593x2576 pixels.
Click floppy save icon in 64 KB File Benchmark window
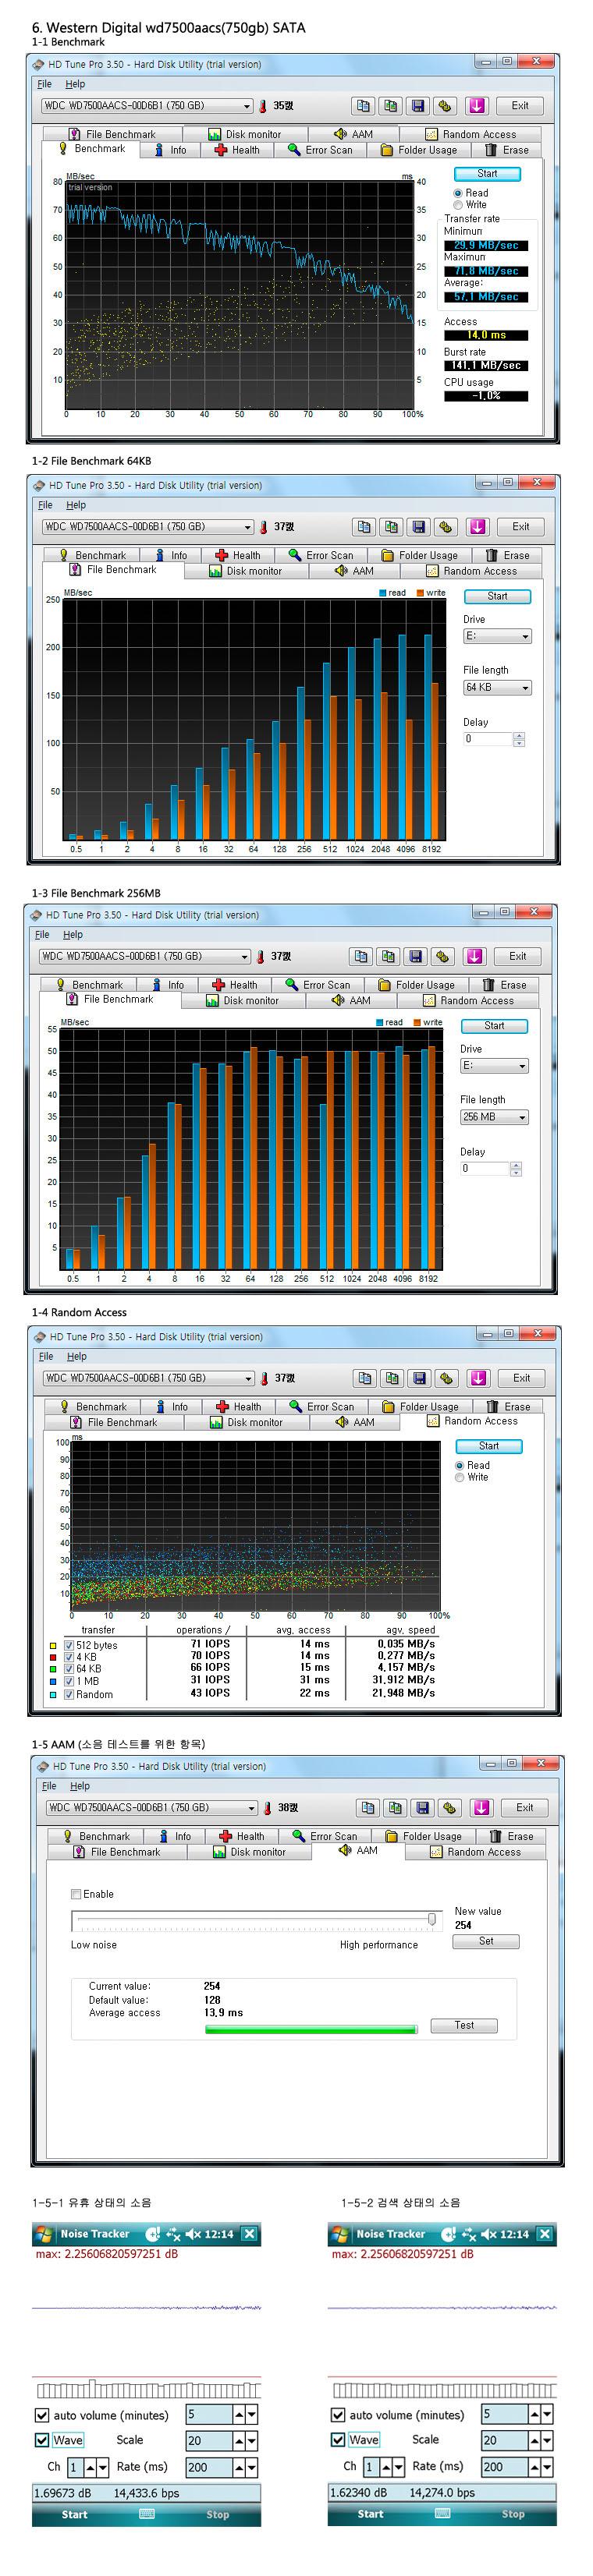(419, 526)
